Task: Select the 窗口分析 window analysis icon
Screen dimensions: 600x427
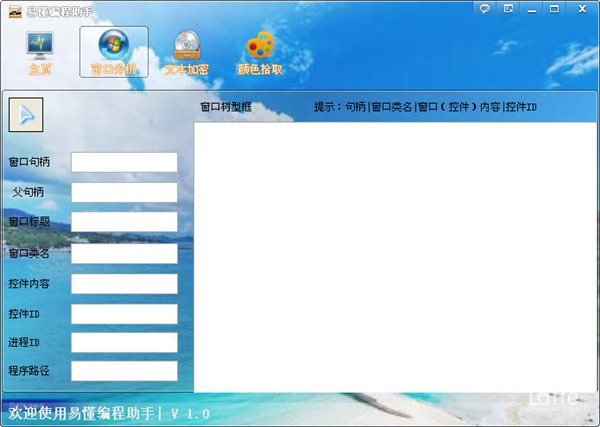Action: [113, 52]
